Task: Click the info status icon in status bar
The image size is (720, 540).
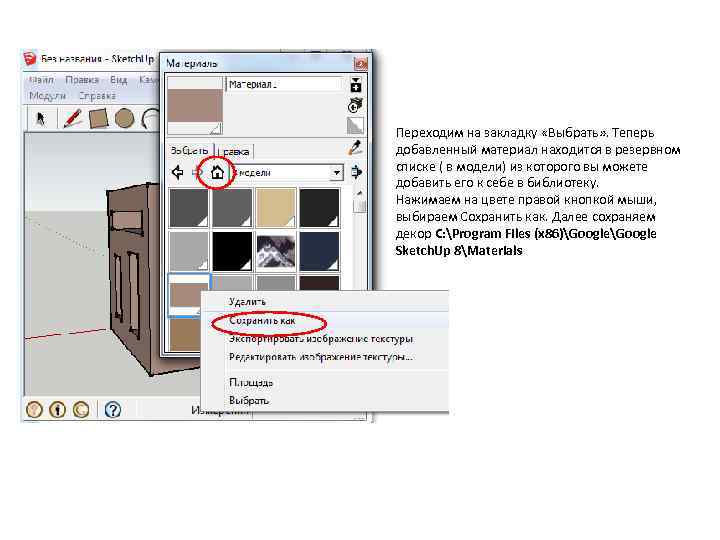Action: pos(57,409)
